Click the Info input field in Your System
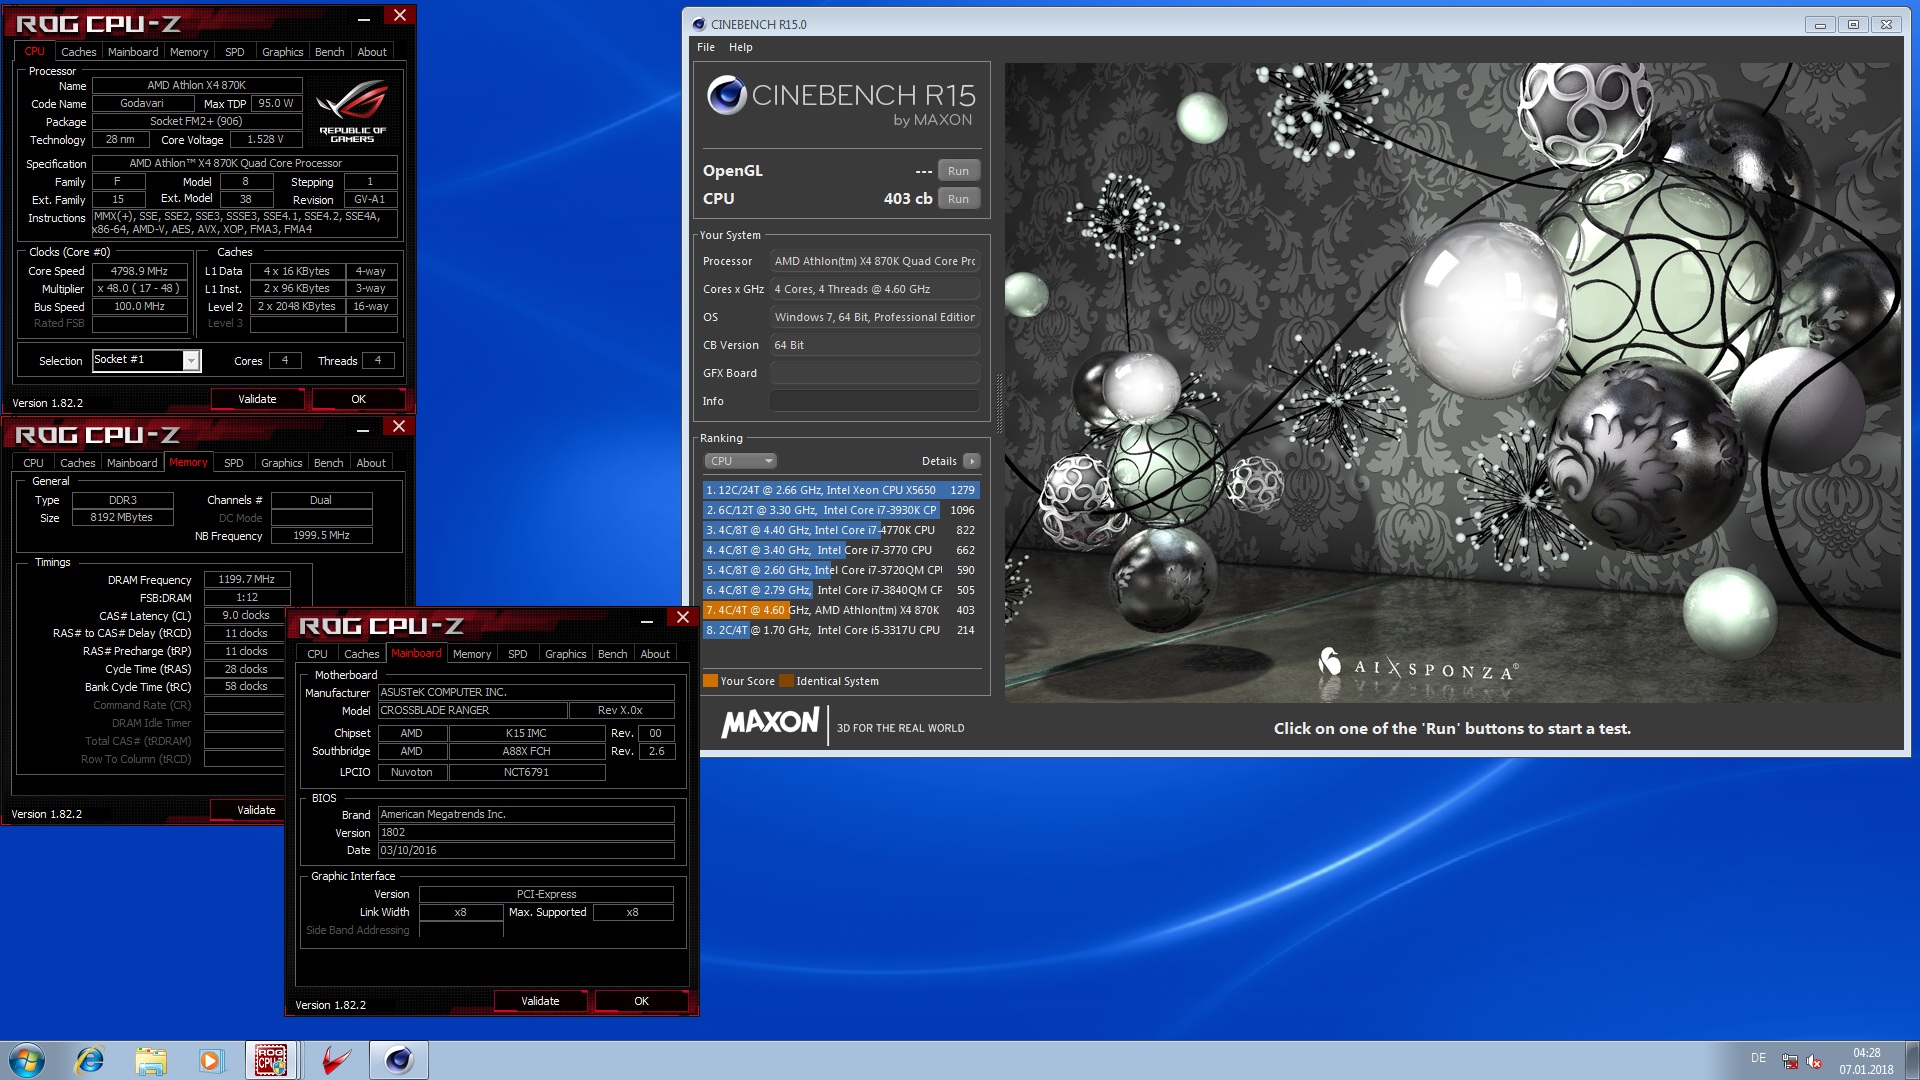 (x=874, y=401)
